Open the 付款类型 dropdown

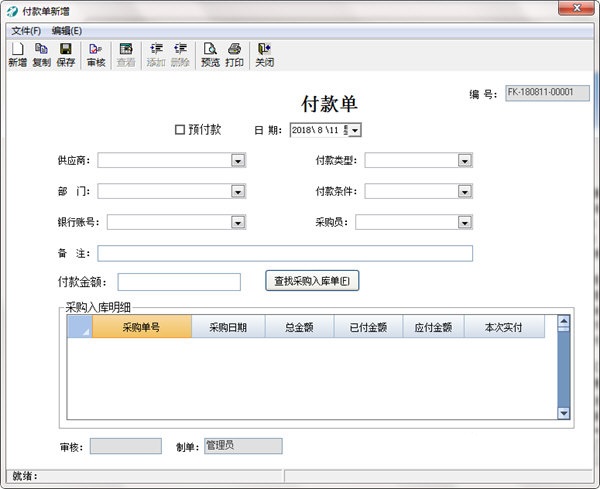click(465, 160)
